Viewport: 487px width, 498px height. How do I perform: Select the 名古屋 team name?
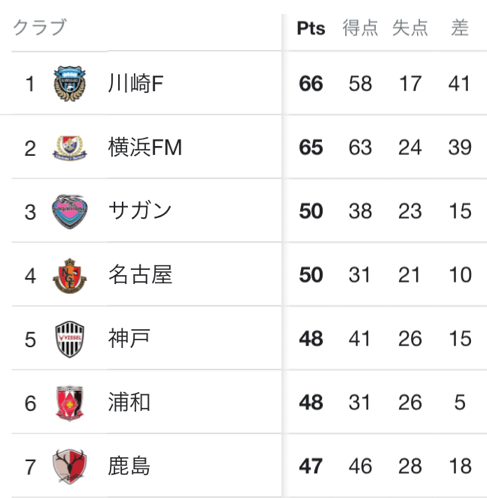click(x=140, y=275)
